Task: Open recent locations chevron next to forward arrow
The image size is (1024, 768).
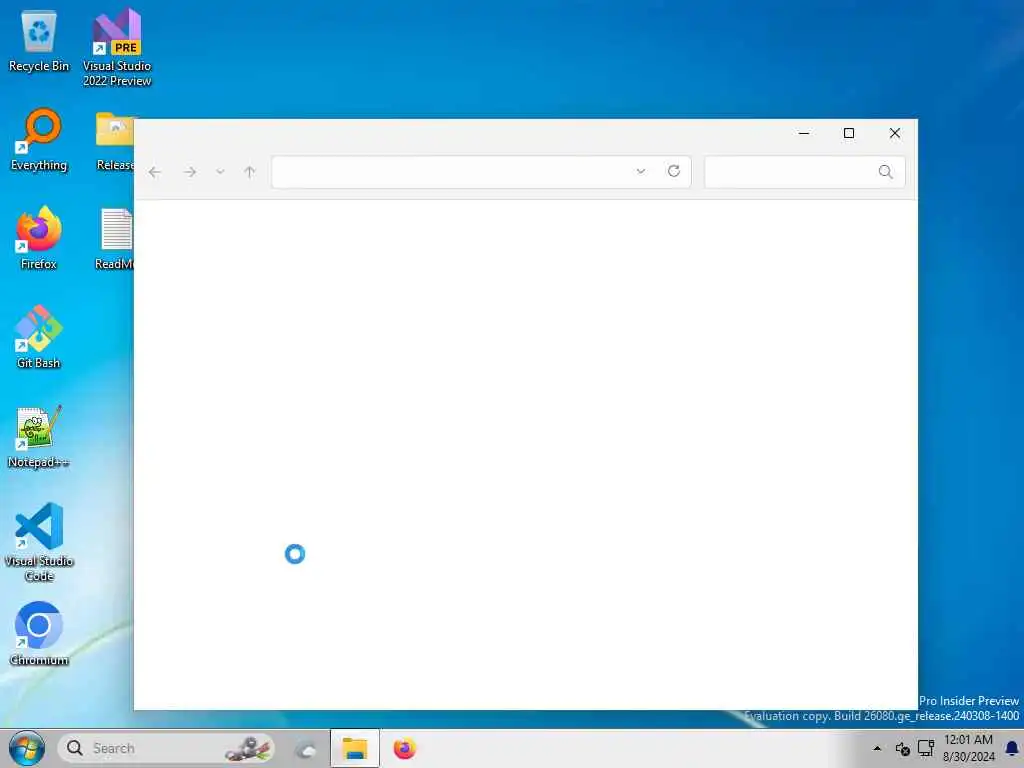Action: (220, 172)
